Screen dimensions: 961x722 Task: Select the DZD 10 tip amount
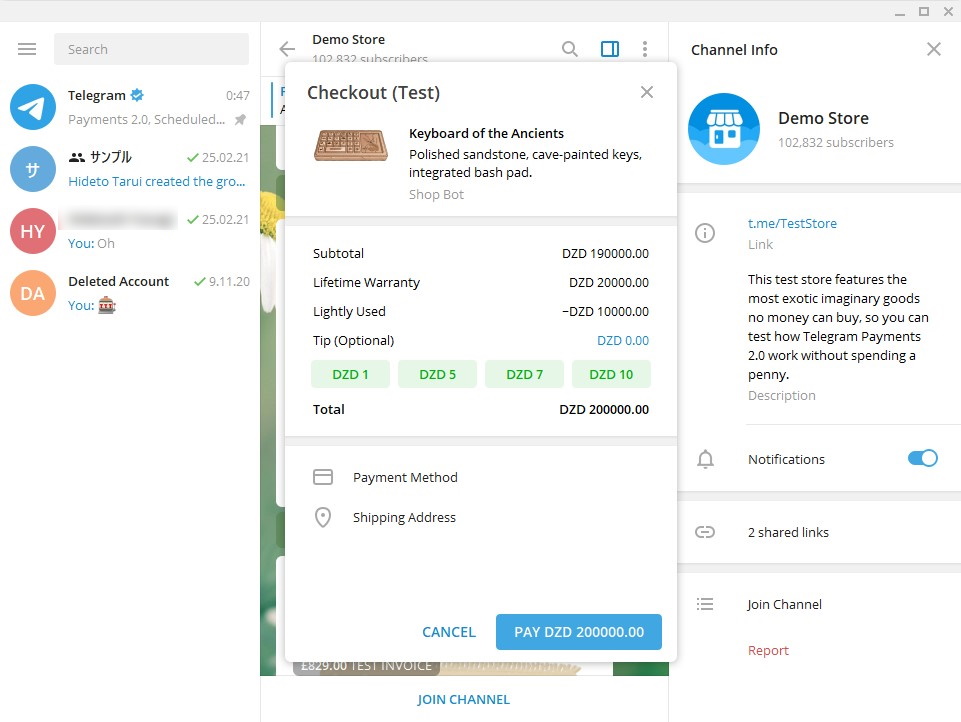611,373
